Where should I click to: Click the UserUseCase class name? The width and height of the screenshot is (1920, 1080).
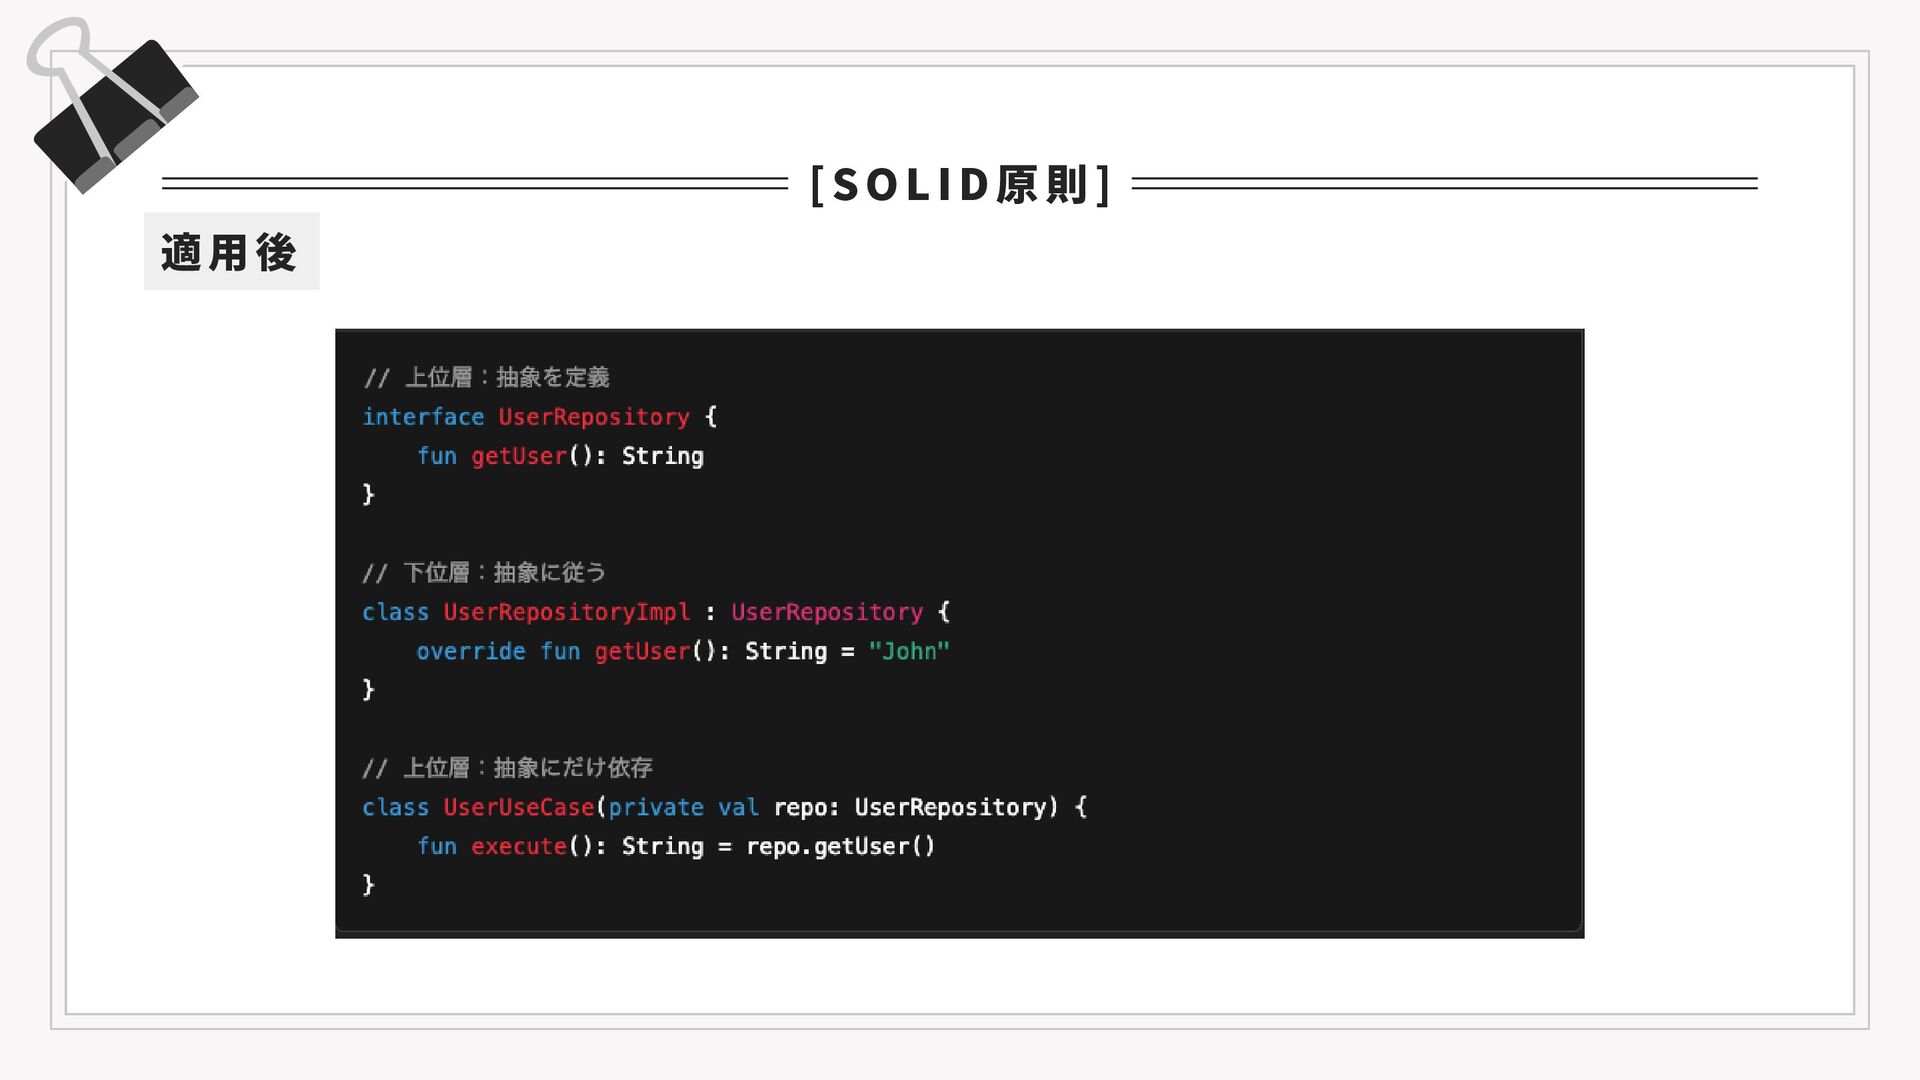pos(519,807)
